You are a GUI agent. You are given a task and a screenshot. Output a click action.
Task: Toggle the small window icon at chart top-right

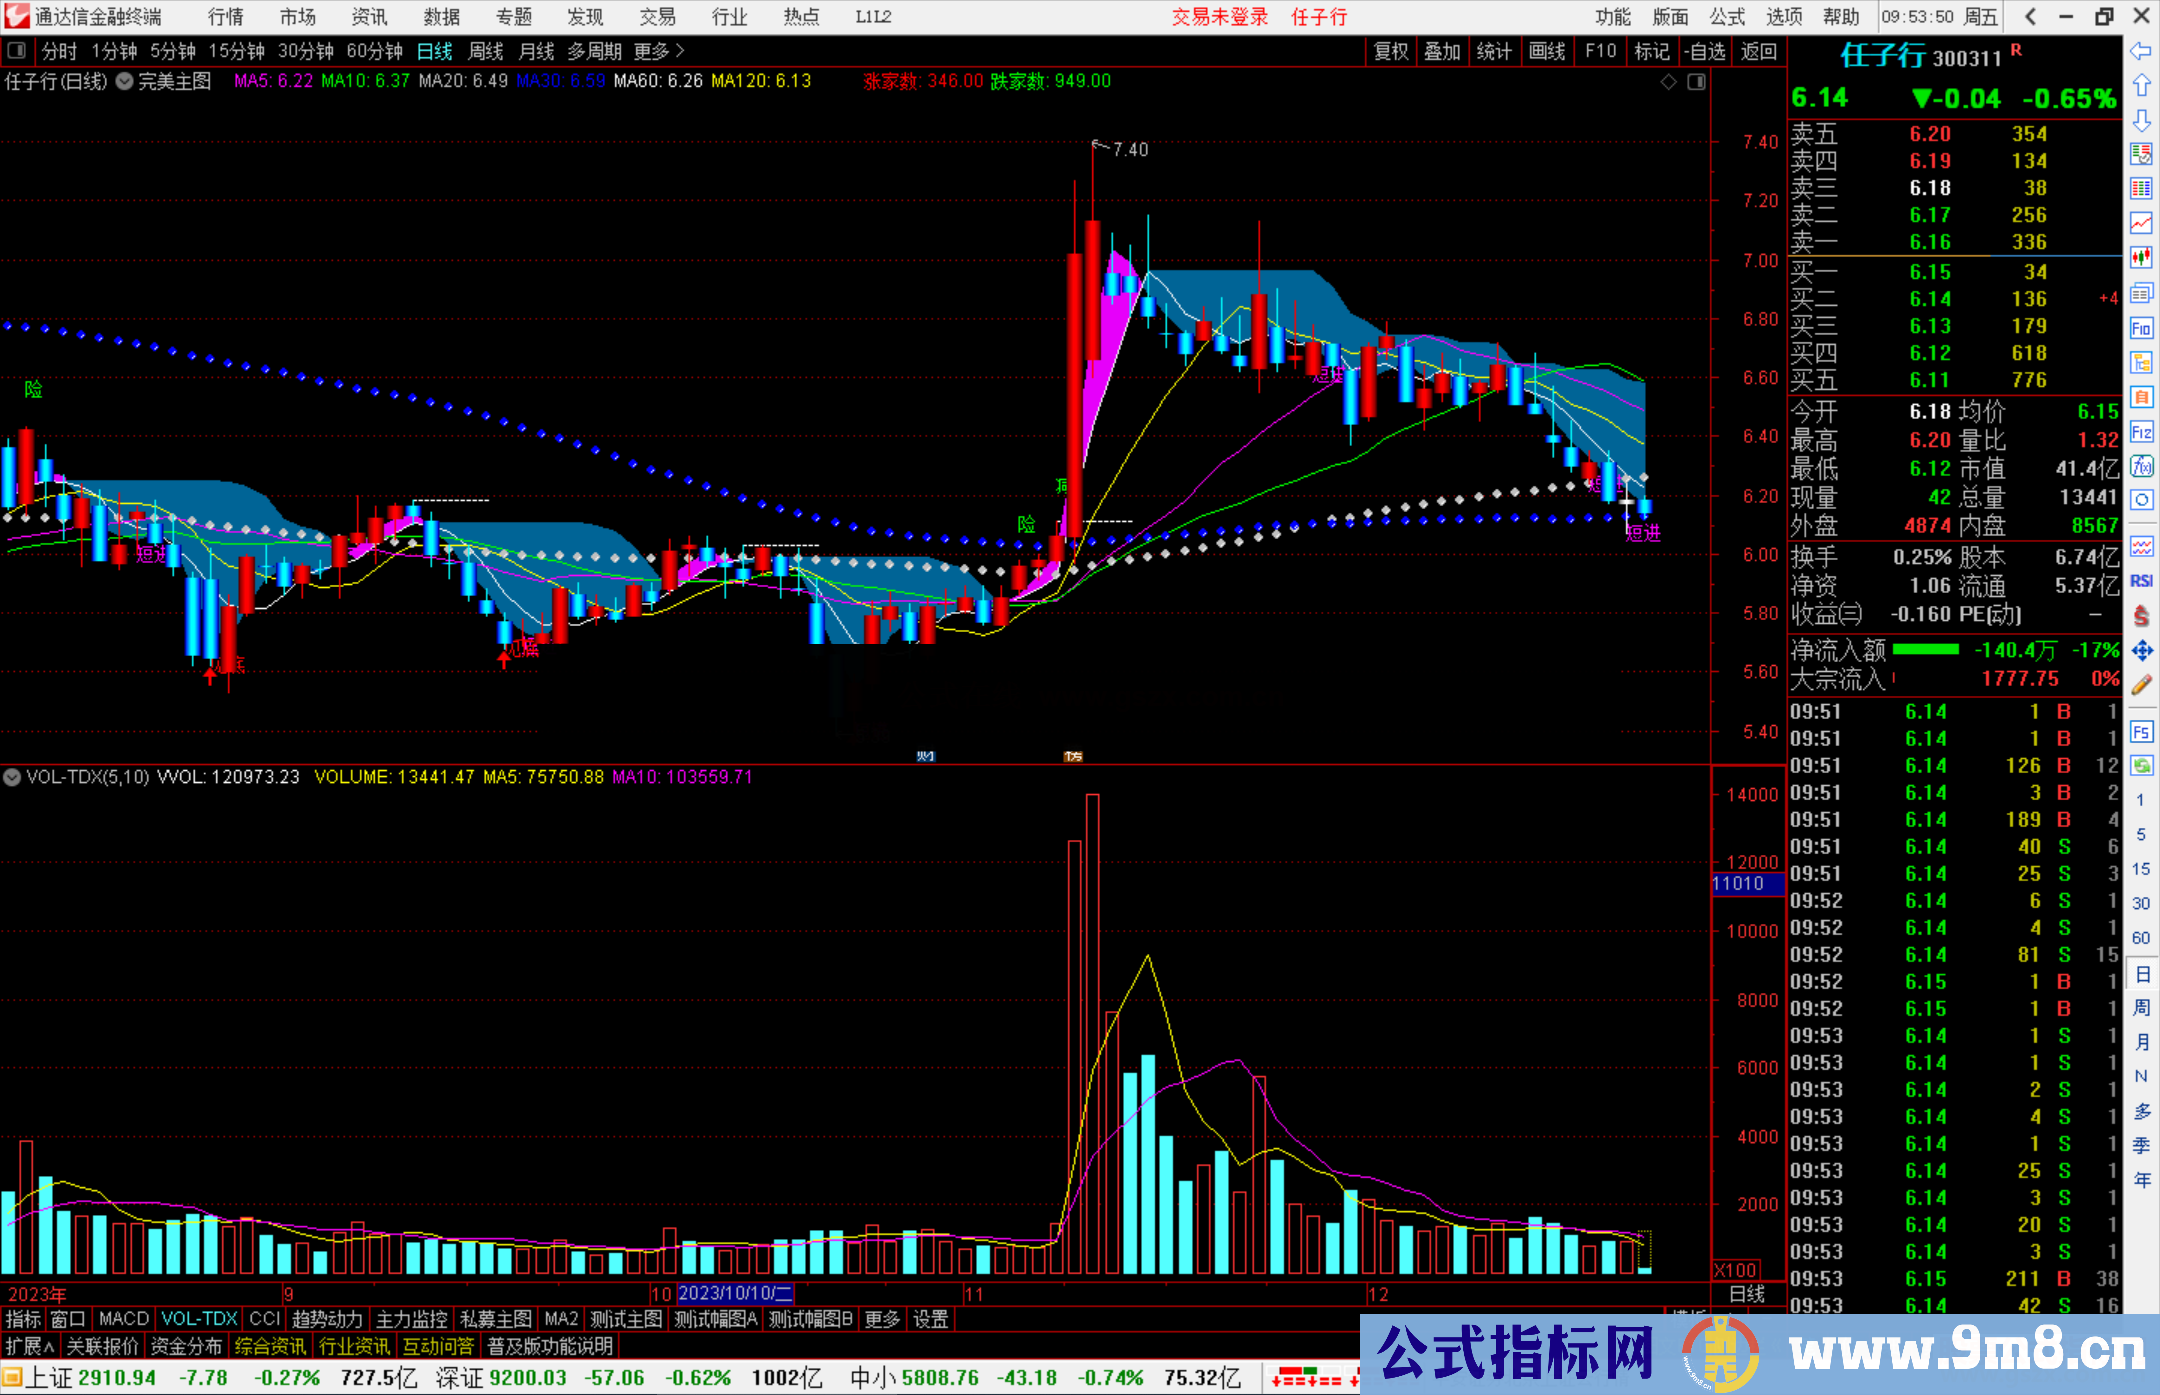point(1696,82)
